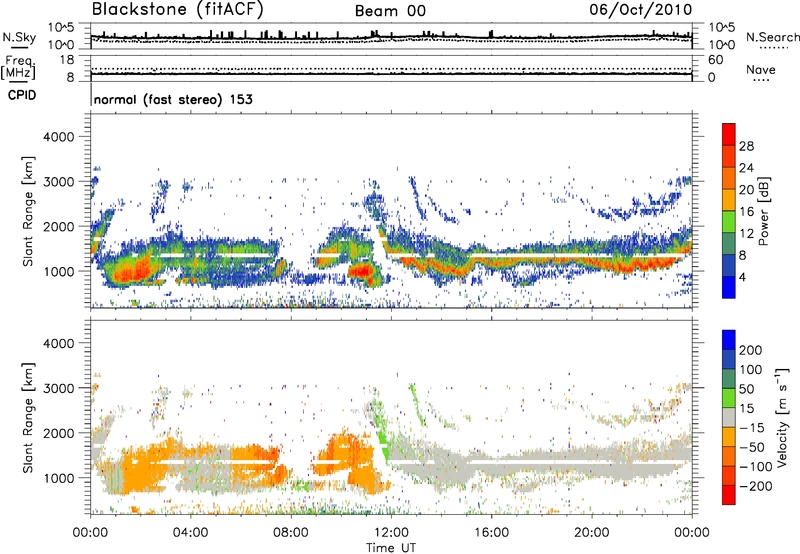Click the 'N.Sky' axis label
The image size is (800, 554).
coord(19,37)
